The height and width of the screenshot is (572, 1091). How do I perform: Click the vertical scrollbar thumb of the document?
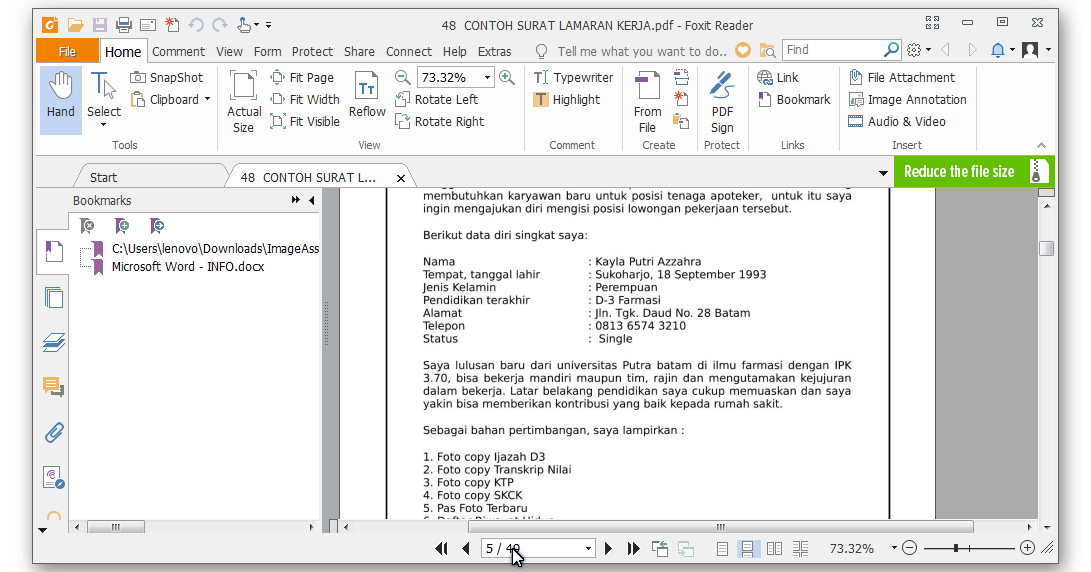(1046, 248)
